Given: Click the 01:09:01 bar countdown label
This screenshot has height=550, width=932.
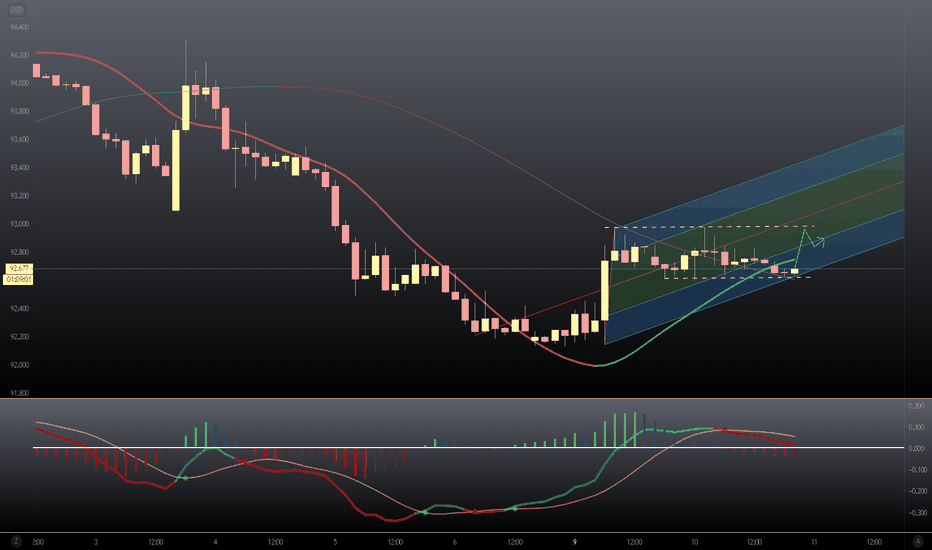Looking at the screenshot, I should (x=19, y=279).
